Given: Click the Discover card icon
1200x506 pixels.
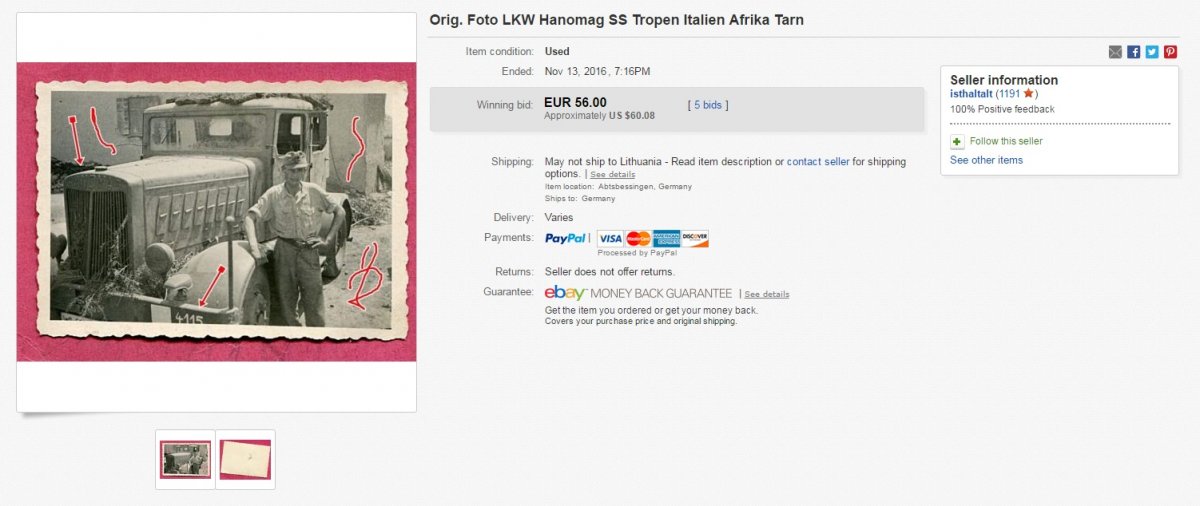Looking at the screenshot, I should (x=694, y=238).
